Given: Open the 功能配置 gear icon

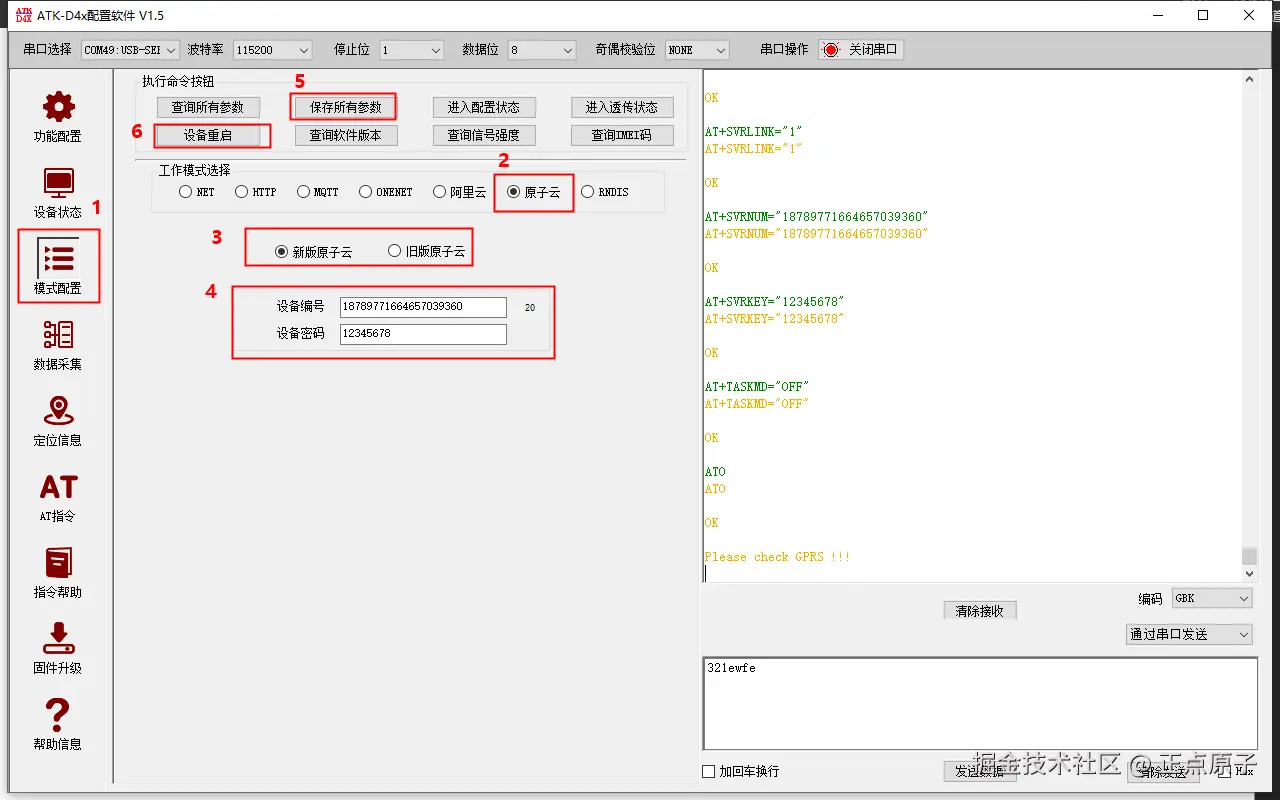Looking at the screenshot, I should (58, 107).
